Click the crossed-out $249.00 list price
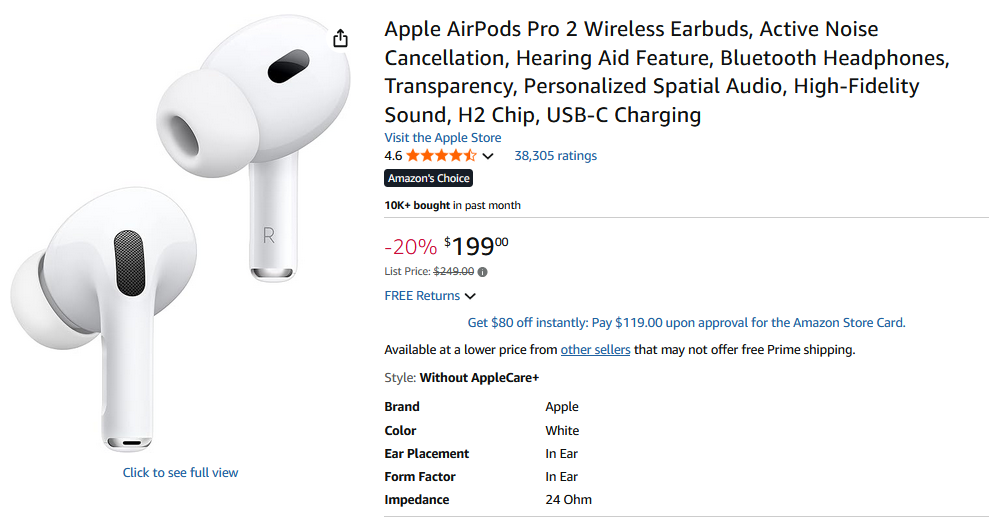 453,271
